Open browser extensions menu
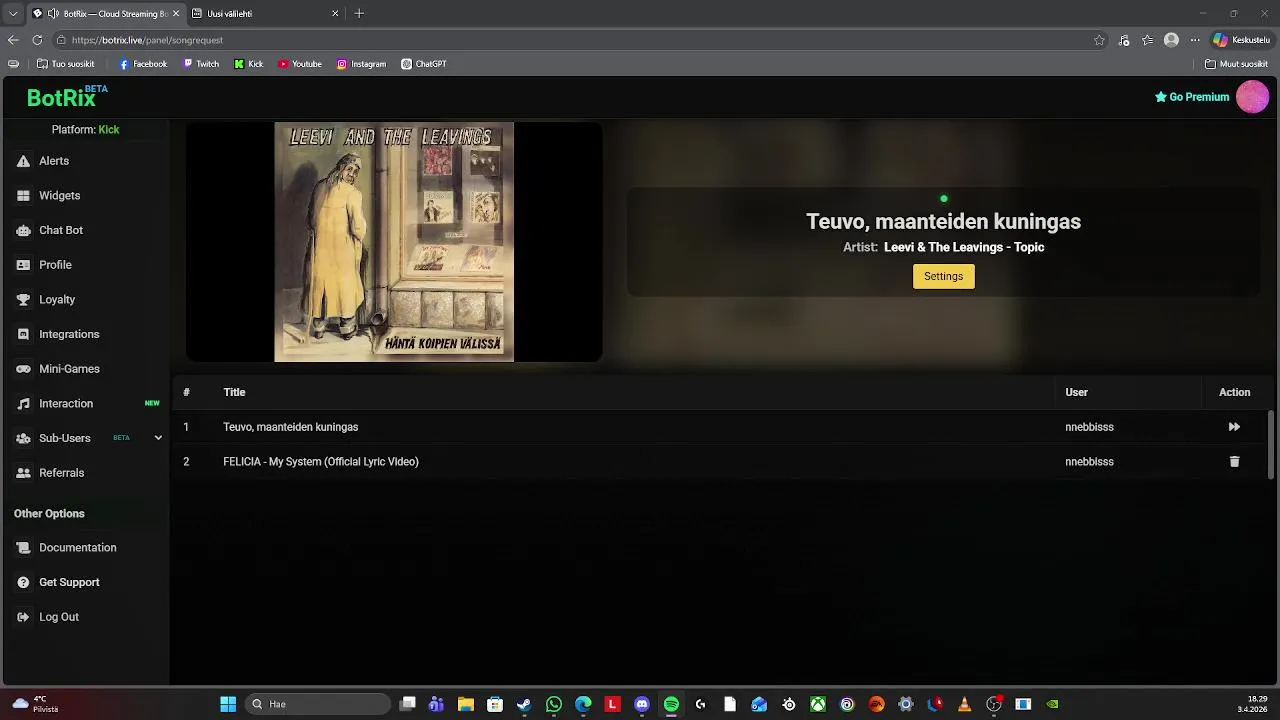This screenshot has width=1280, height=720. pyautogui.click(x=1124, y=40)
